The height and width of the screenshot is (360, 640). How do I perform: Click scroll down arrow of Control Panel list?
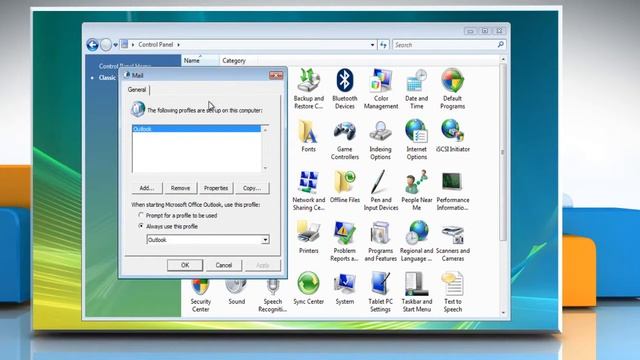pos(503,313)
